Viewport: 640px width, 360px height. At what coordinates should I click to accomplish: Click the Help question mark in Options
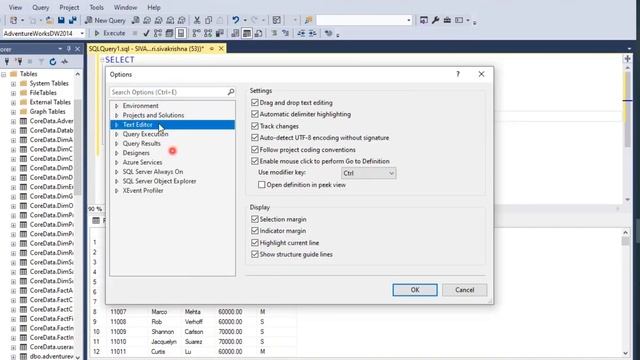click(x=458, y=74)
